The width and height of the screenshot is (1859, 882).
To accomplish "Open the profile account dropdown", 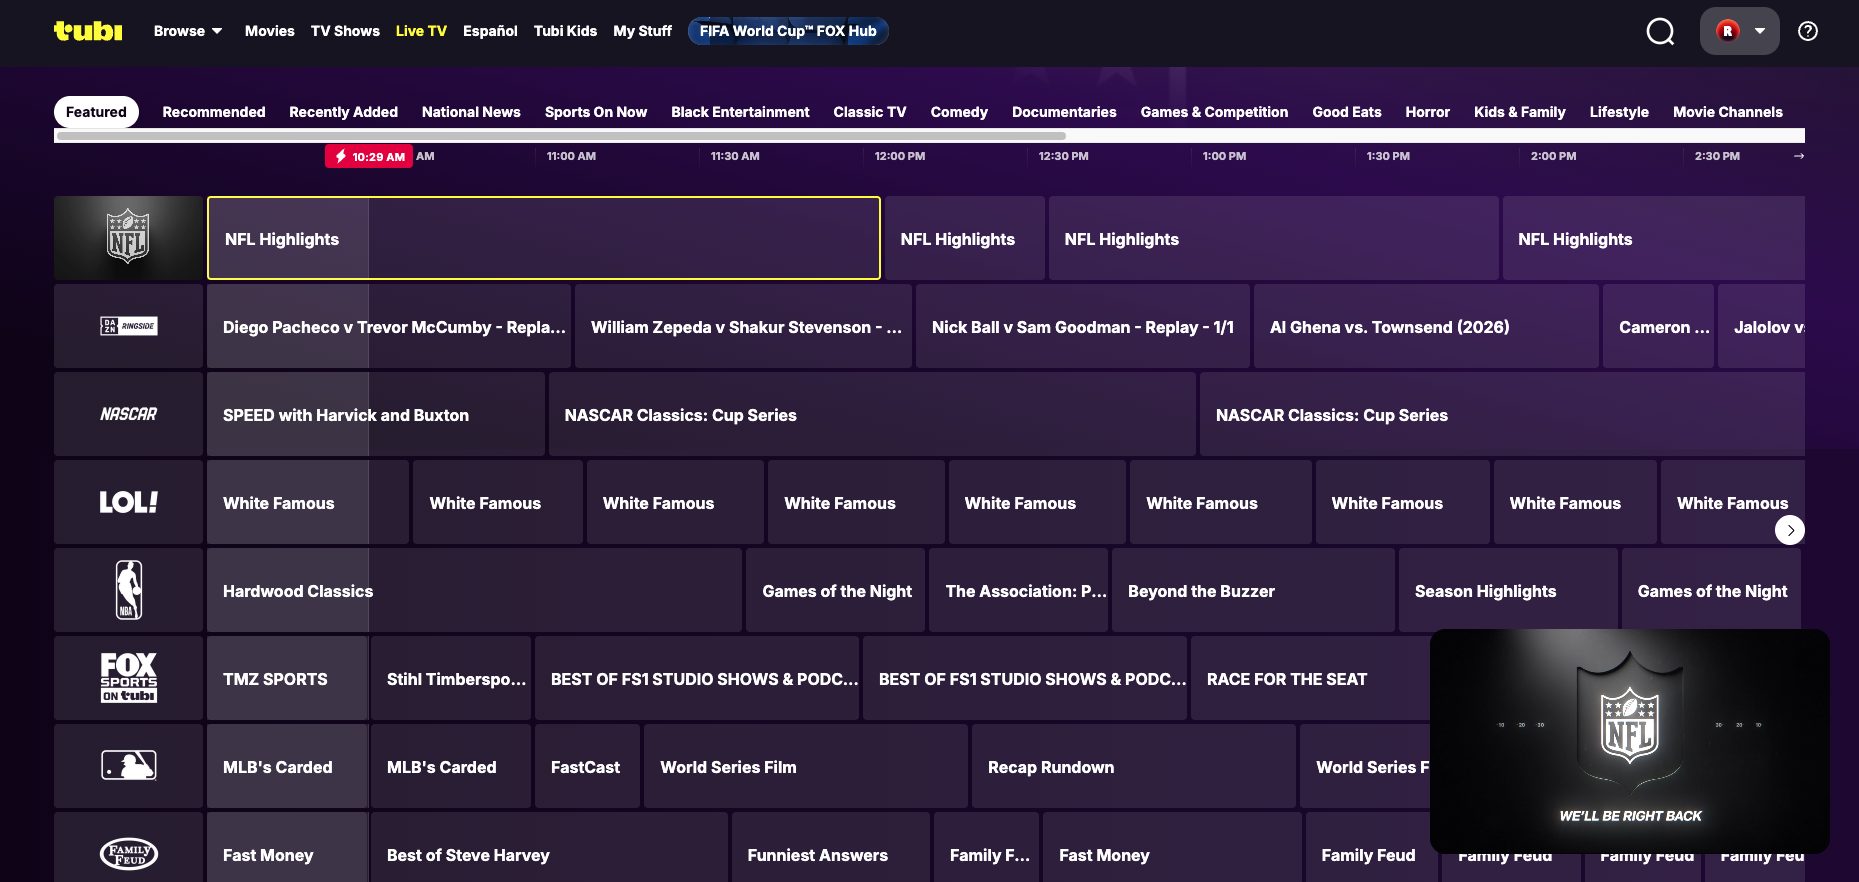I will [1740, 31].
